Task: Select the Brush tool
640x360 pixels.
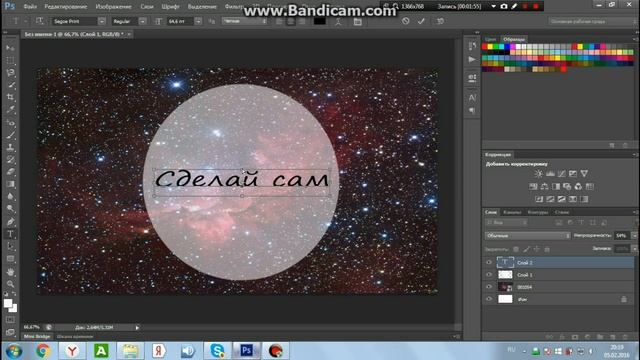Action: tap(10, 135)
